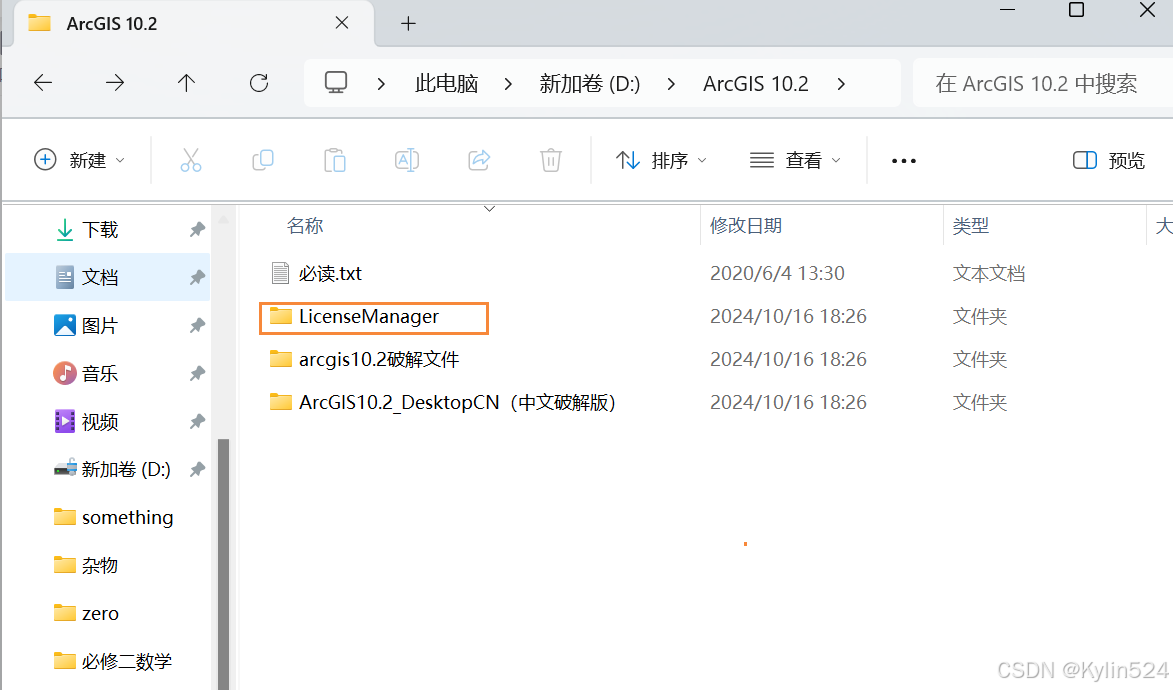Open a new tab with plus
1173x690 pixels.
[x=408, y=24]
